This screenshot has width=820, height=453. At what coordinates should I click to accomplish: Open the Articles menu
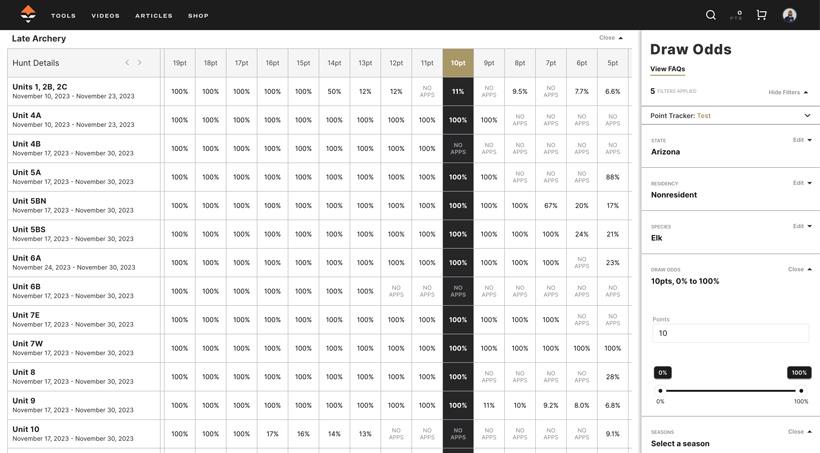[x=154, y=16]
